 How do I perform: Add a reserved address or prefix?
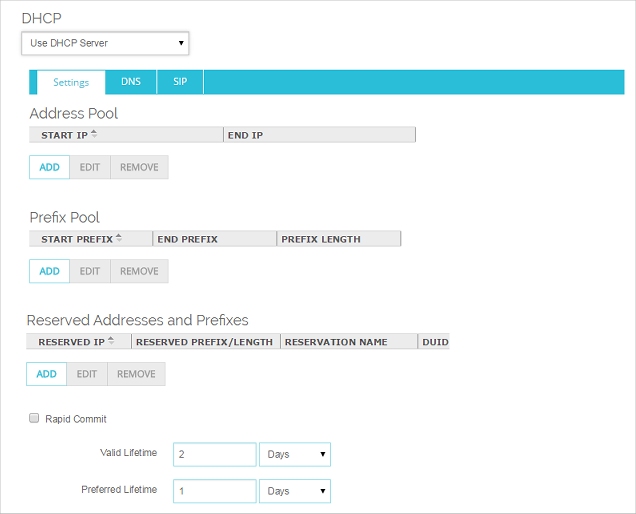pos(46,374)
